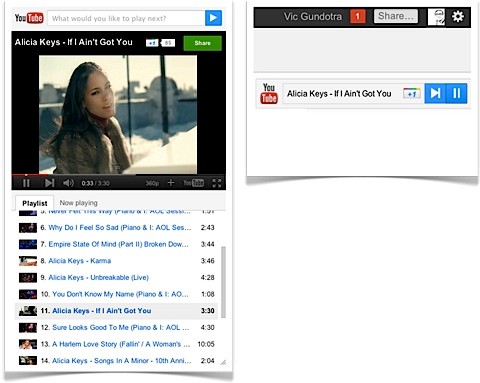Click the YouTube logo in the mini player
This screenshot has width=480, height=383.
(x=269, y=94)
